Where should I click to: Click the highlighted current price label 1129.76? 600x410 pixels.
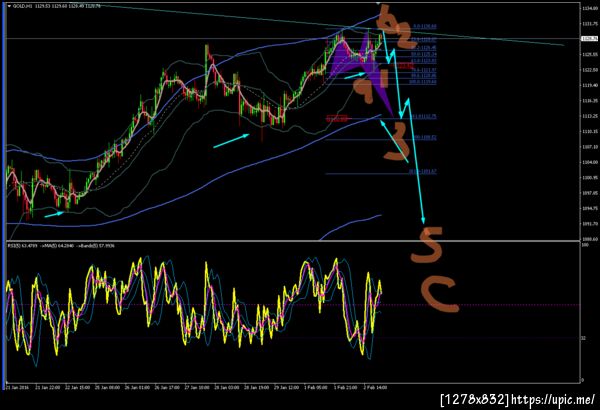pyautogui.click(x=590, y=39)
